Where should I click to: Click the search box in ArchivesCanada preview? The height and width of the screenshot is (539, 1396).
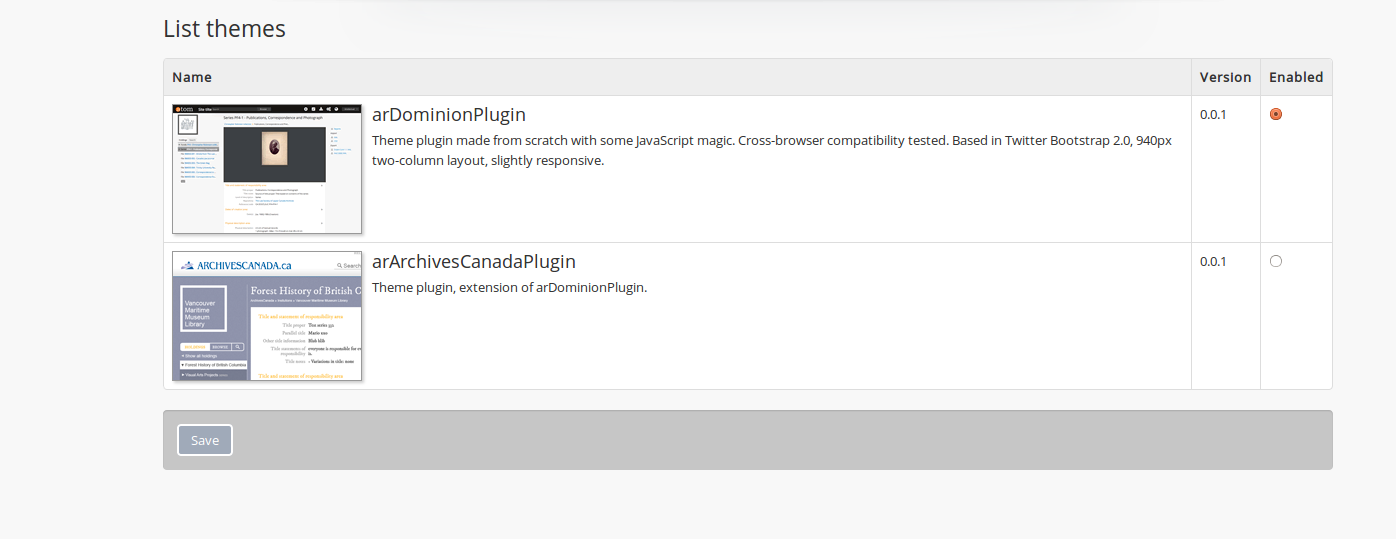coord(349,265)
